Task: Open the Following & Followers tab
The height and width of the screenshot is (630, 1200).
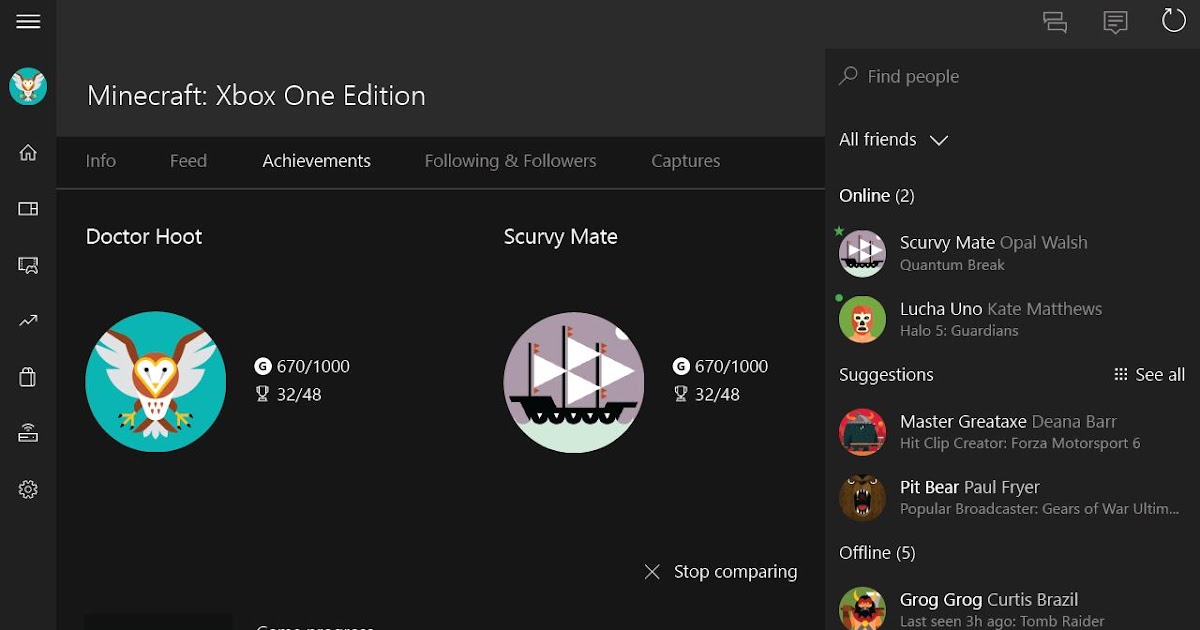Action: point(510,161)
